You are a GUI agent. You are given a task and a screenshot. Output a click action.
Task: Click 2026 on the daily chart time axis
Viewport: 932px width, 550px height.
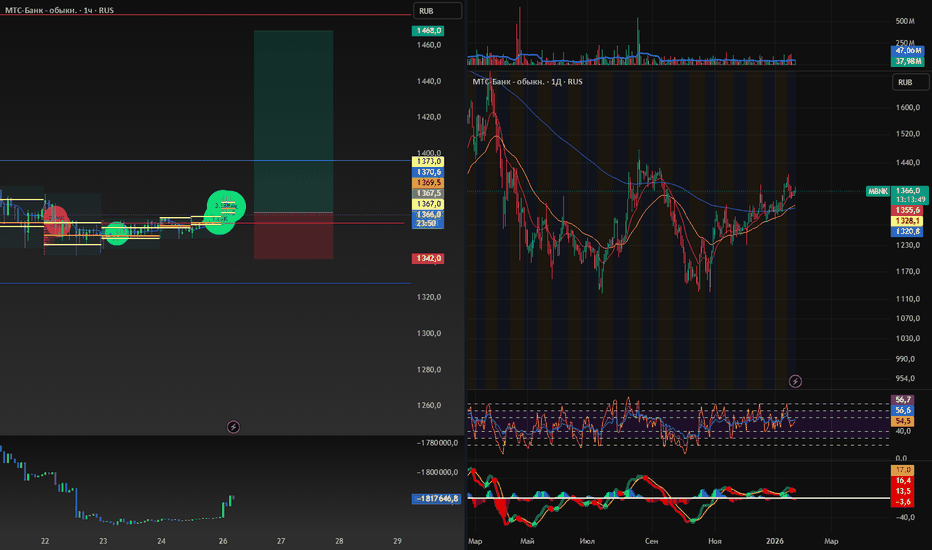[772, 541]
